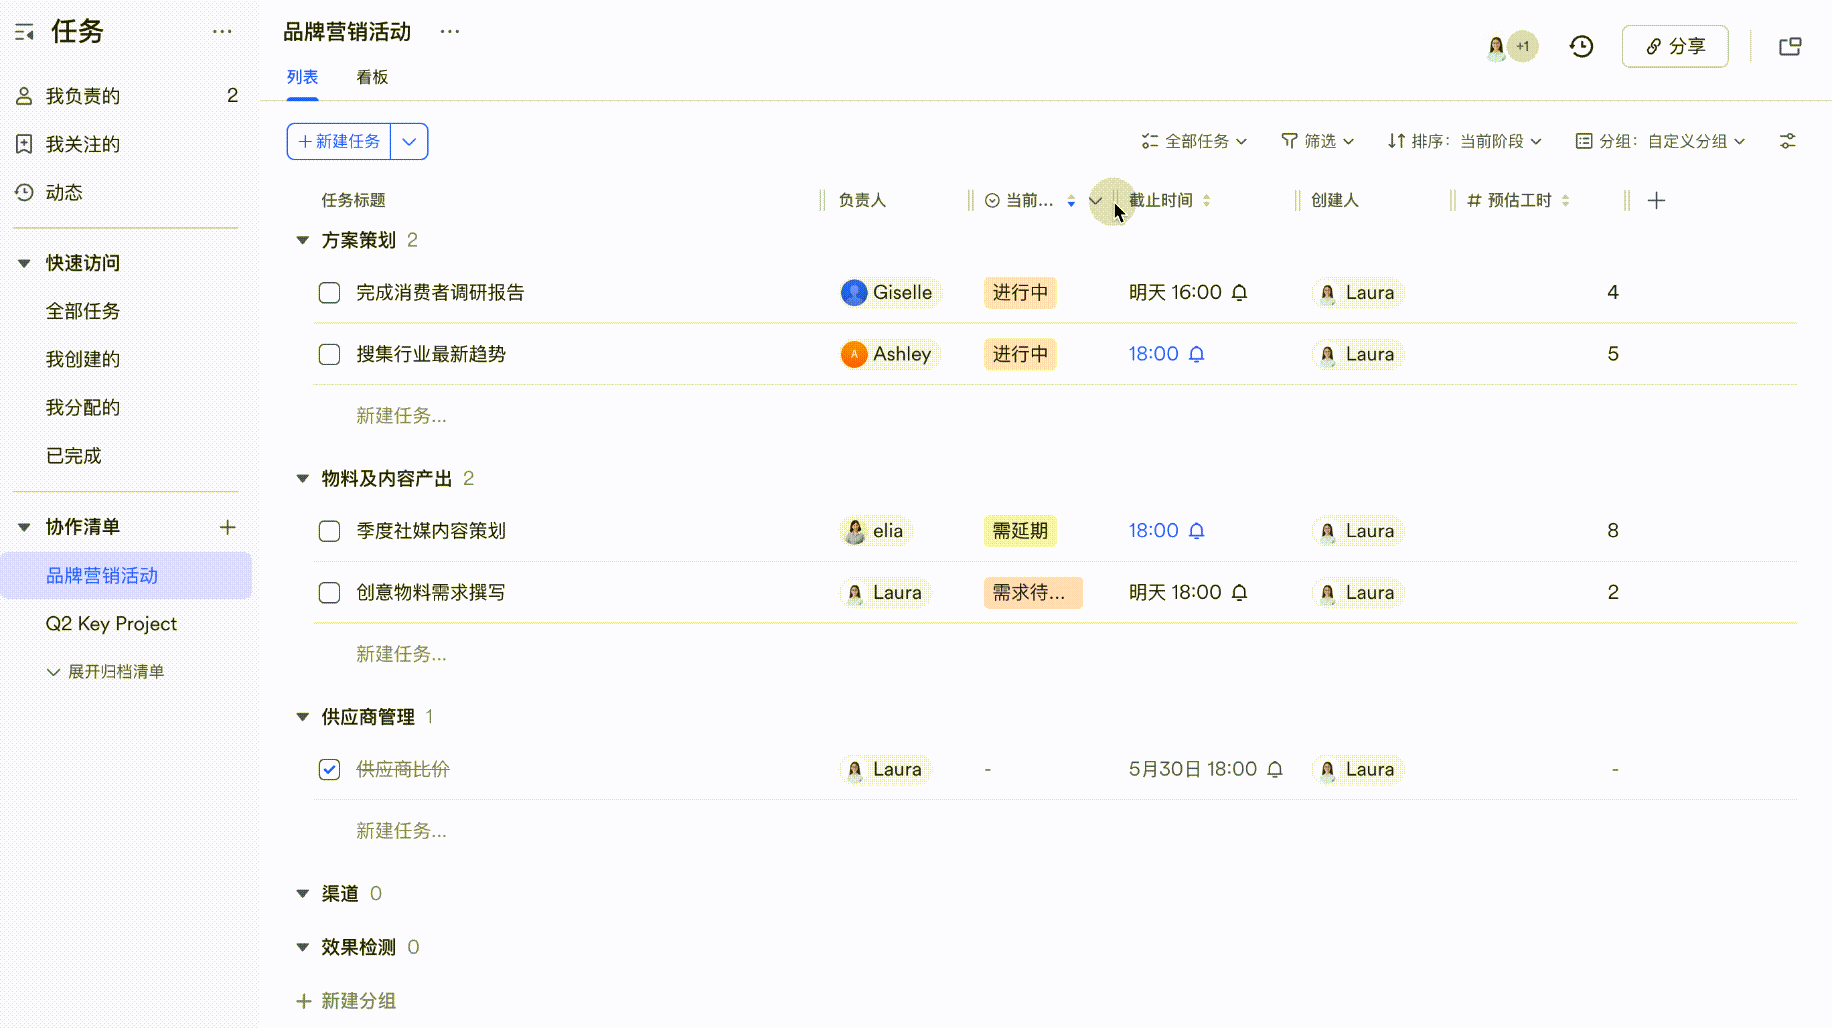The height and width of the screenshot is (1028, 1832).
Task: Open the 筛选 filter panel
Action: (x=1317, y=141)
